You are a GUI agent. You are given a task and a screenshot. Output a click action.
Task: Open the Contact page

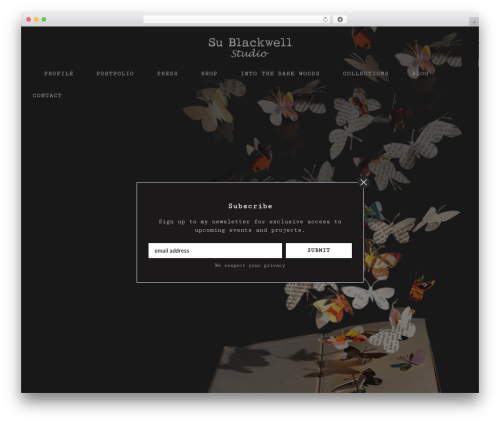pyautogui.click(x=47, y=95)
